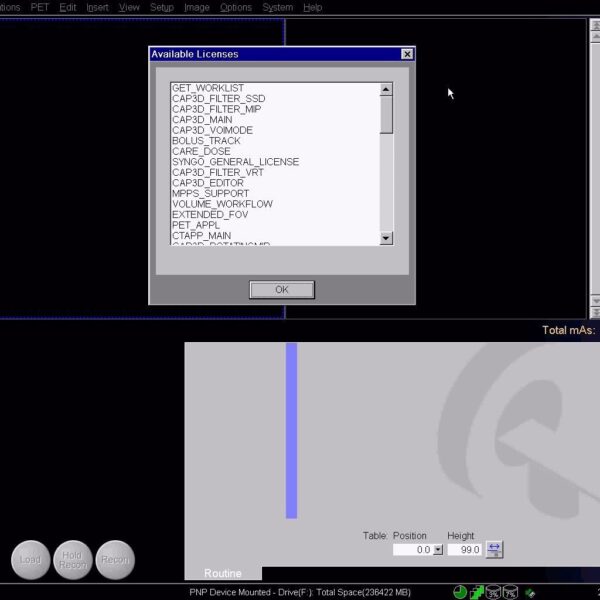
Task: Switch to the Routine tab
Action: pos(223,573)
